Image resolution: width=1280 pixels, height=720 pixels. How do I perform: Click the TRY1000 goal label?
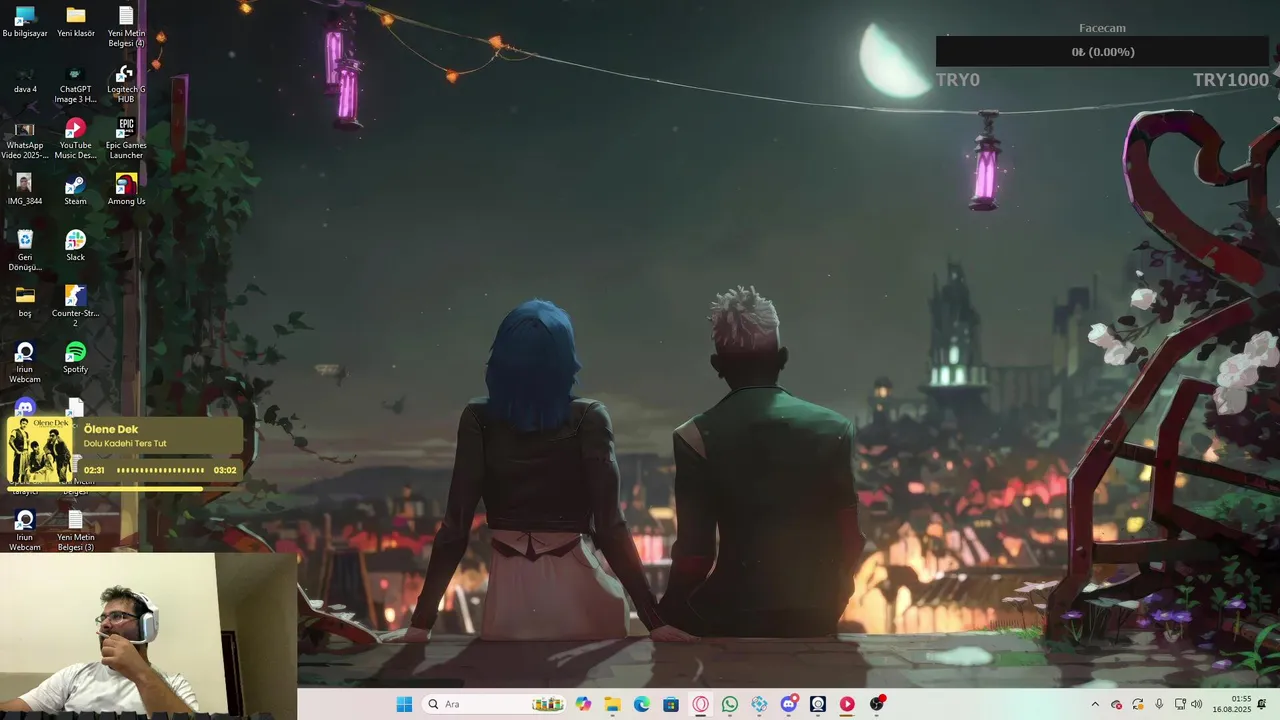tap(1230, 80)
